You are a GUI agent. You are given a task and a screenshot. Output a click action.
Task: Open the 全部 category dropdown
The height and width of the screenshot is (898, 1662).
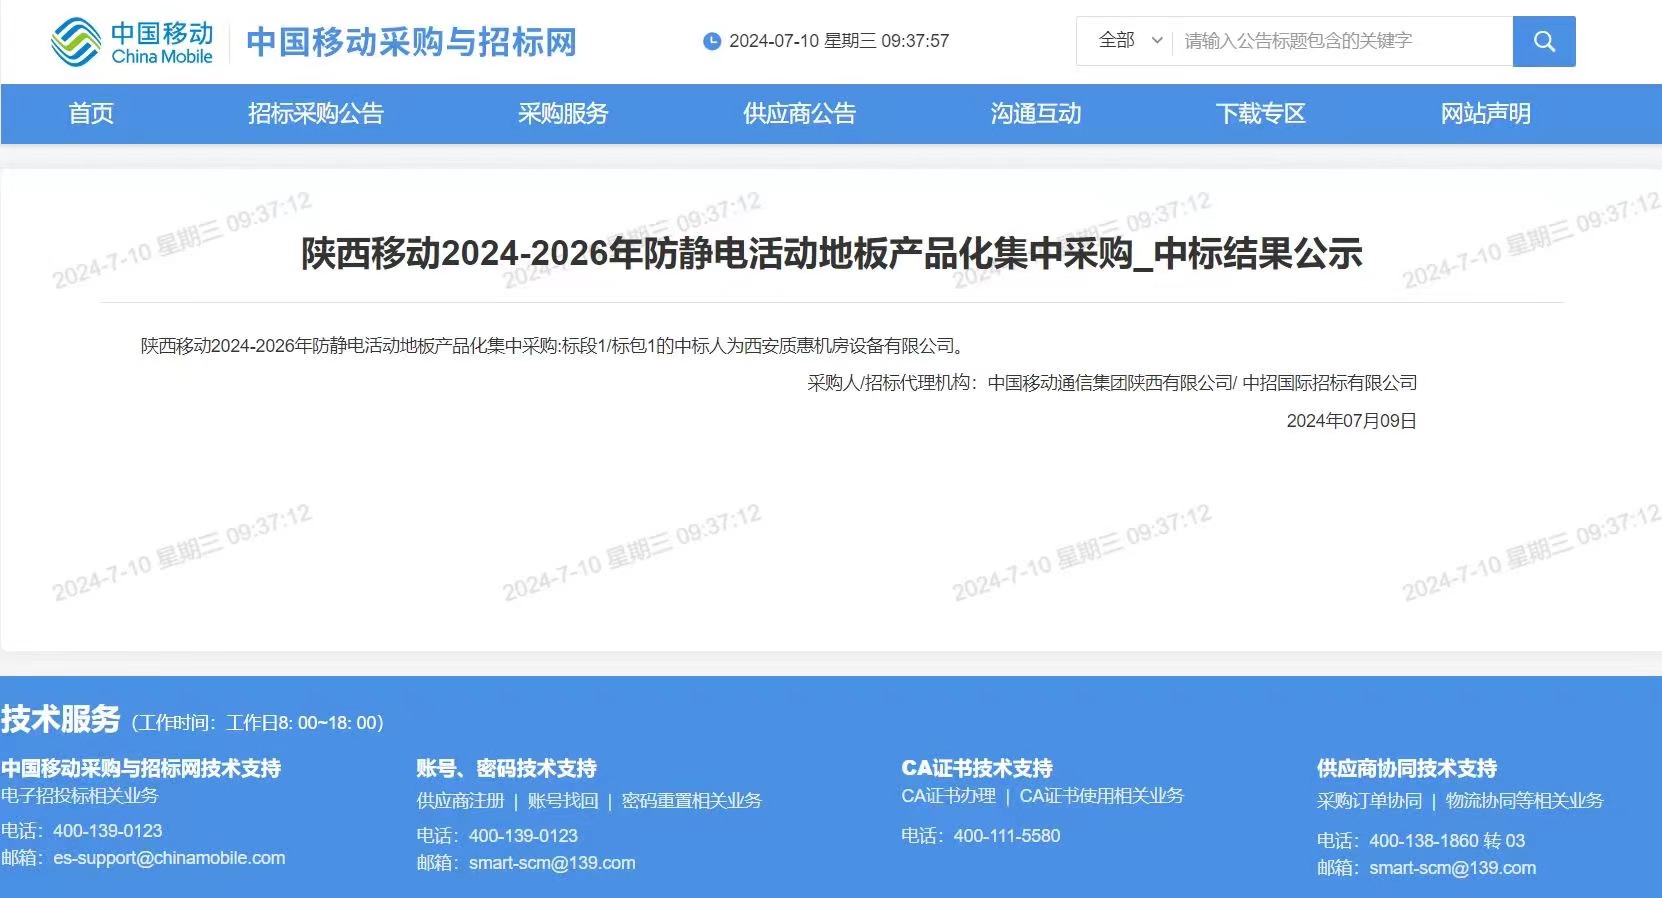1123,41
